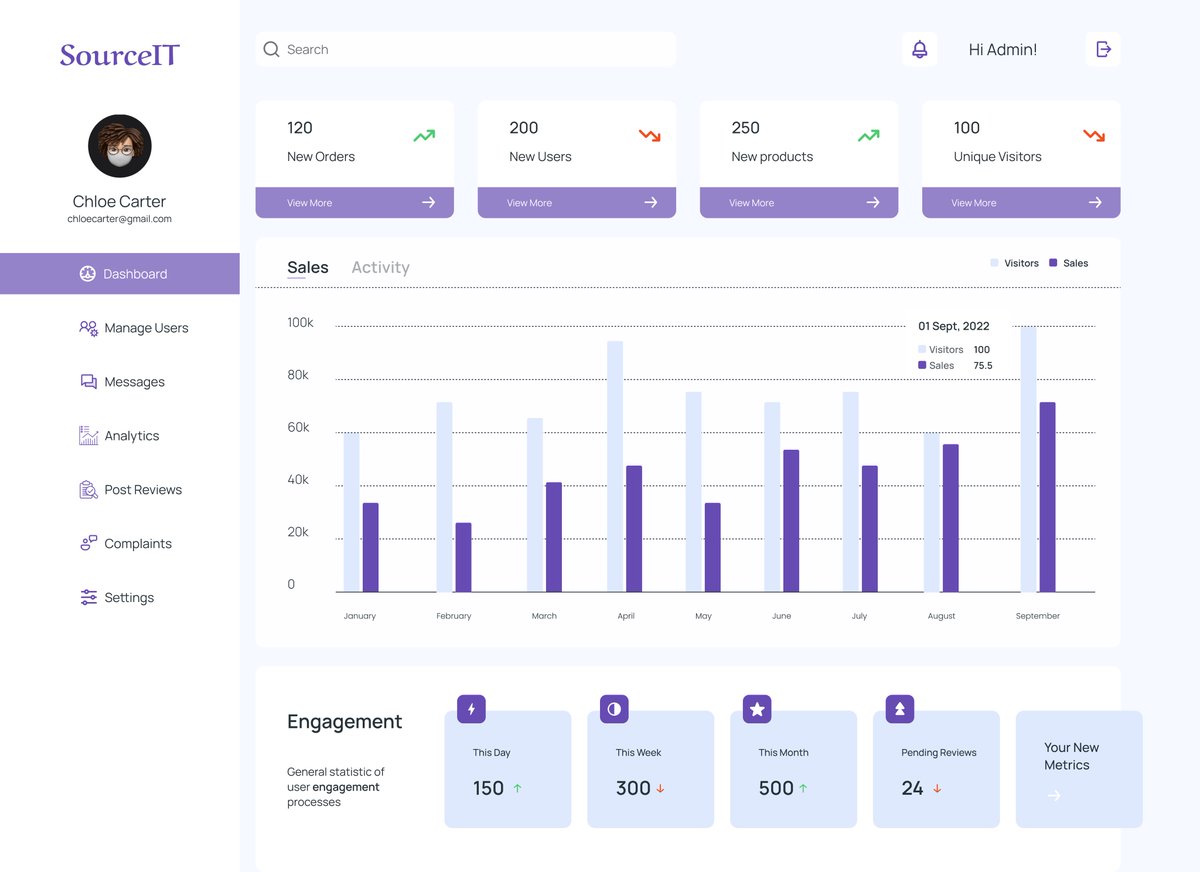Toggle the Visitors legend in the Sales chart

click(x=1015, y=263)
